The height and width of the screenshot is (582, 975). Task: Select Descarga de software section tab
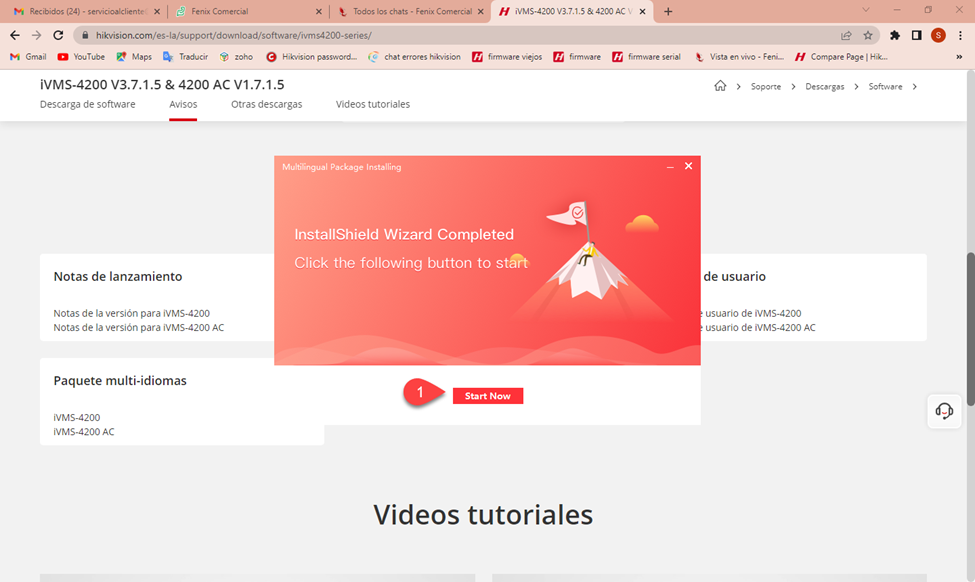[x=88, y=104]
